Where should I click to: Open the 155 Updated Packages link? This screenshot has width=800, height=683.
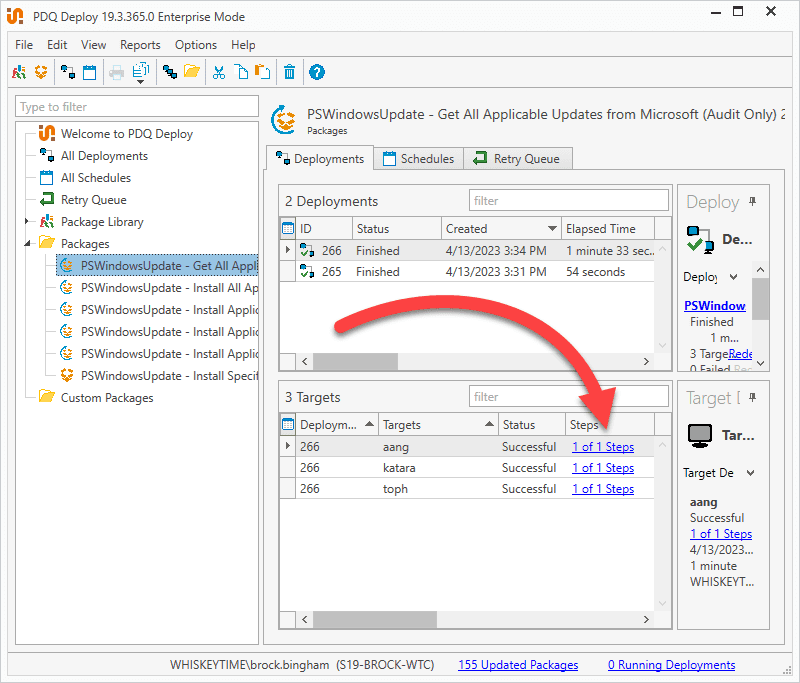pos(517,664)
